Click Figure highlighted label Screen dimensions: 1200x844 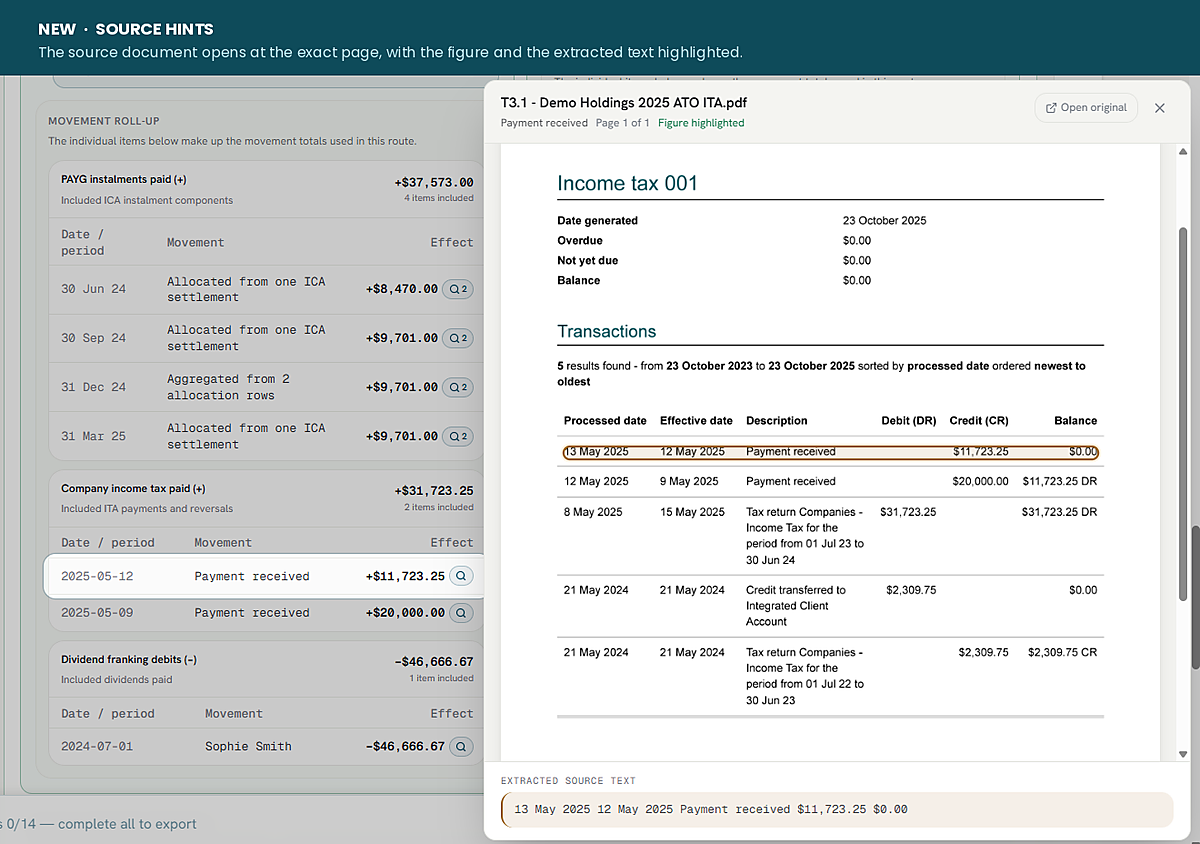click(701, 123)
